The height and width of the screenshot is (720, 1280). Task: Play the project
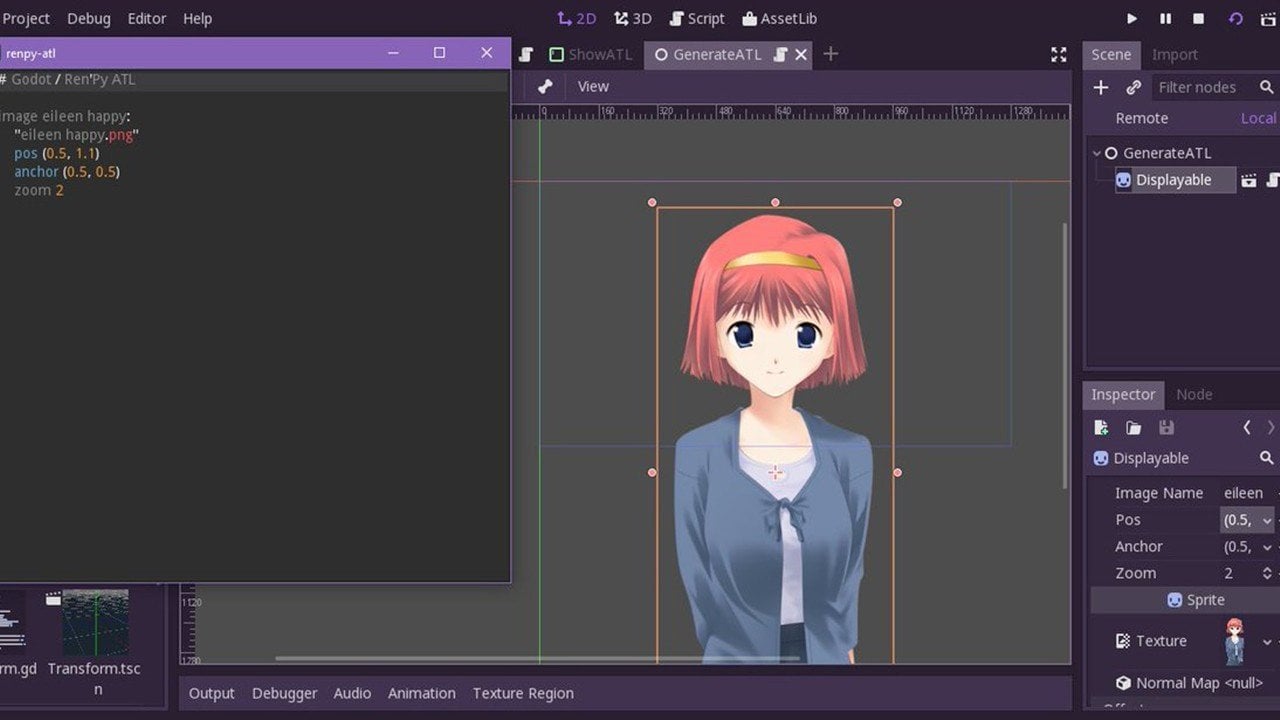tap(1132, 18)
